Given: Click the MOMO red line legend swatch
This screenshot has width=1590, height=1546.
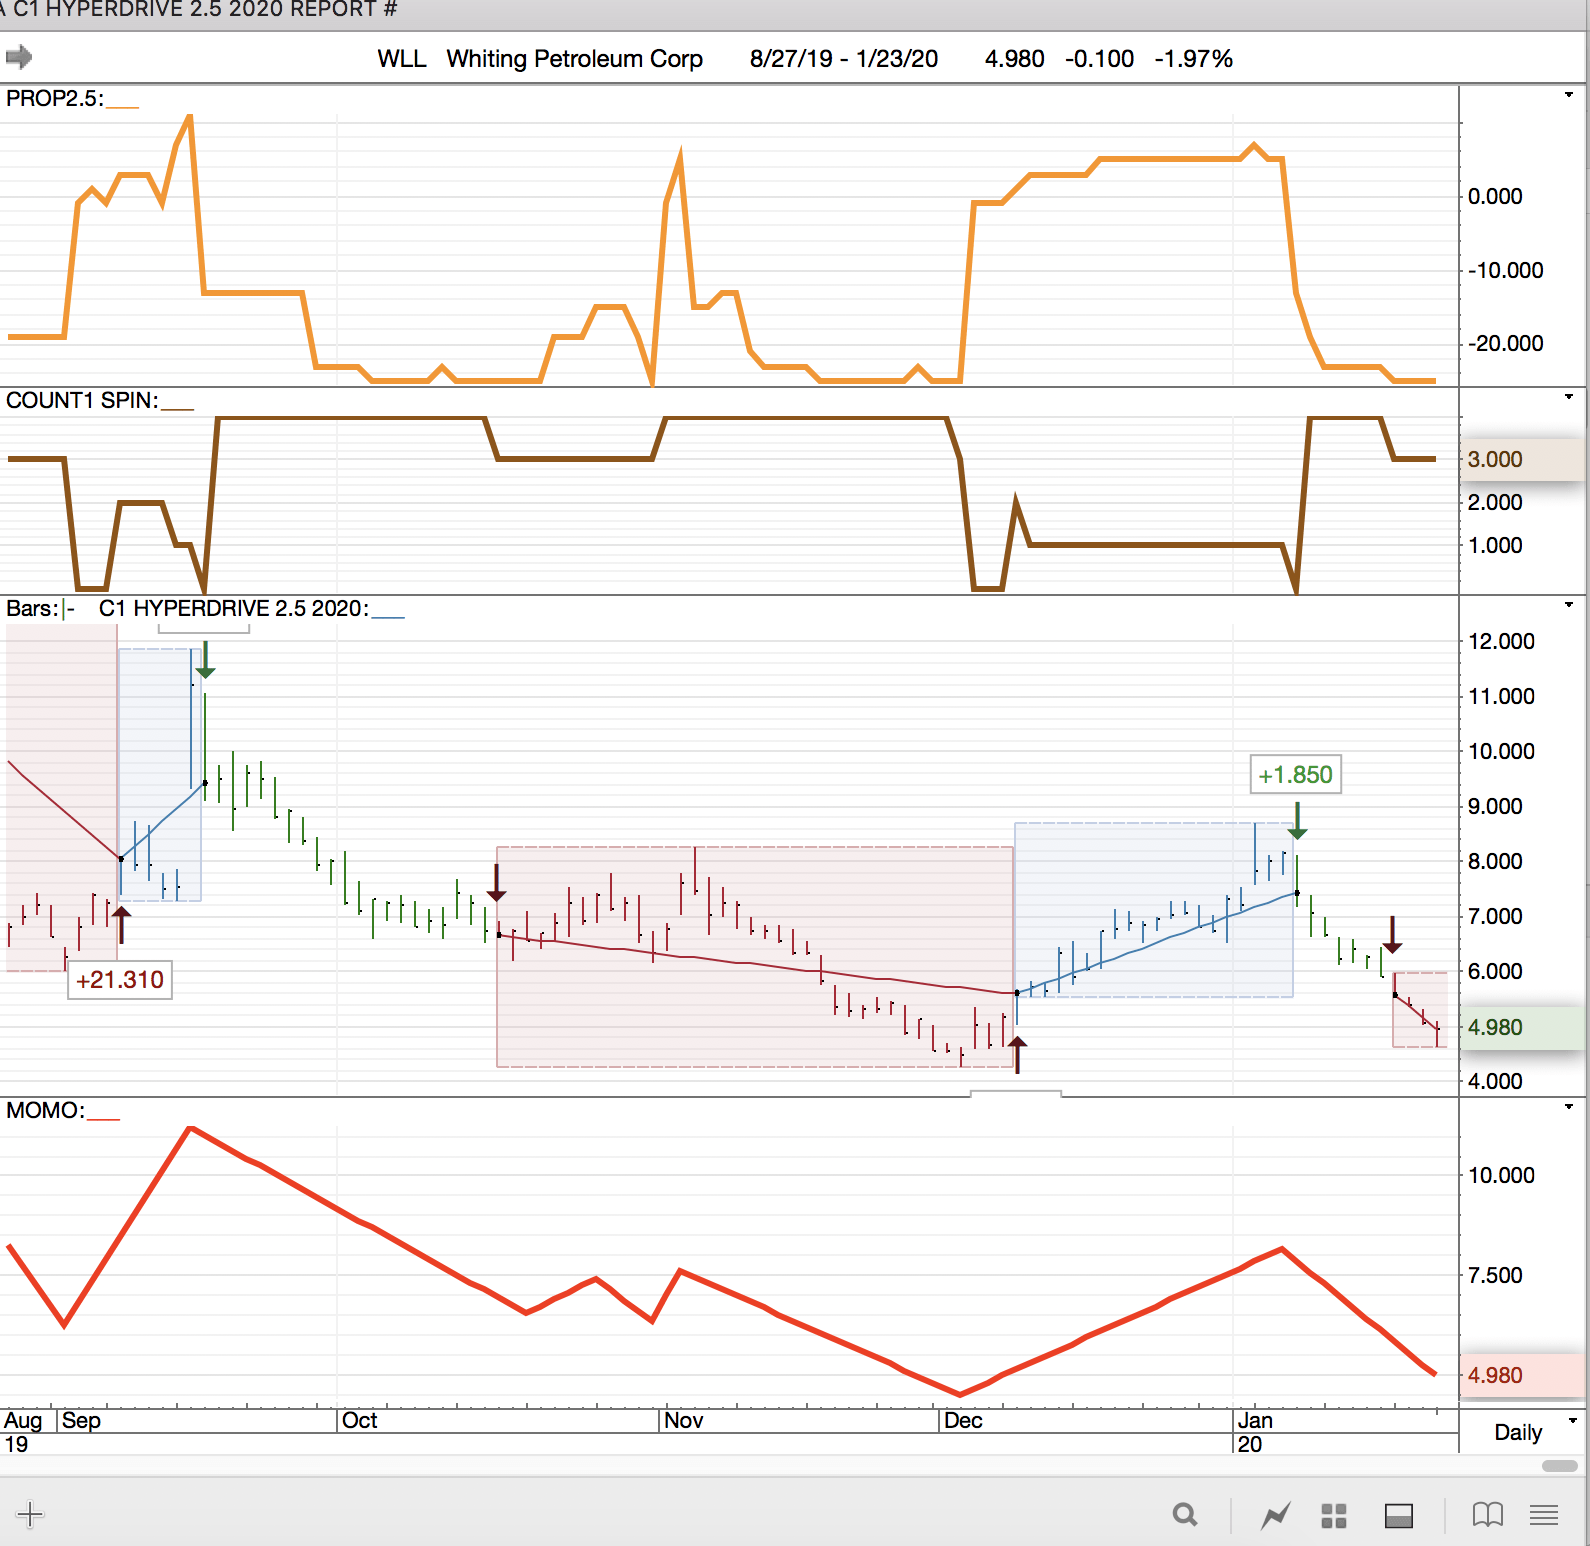Looking at the screenshot, I should click(x=103, y=1117).
